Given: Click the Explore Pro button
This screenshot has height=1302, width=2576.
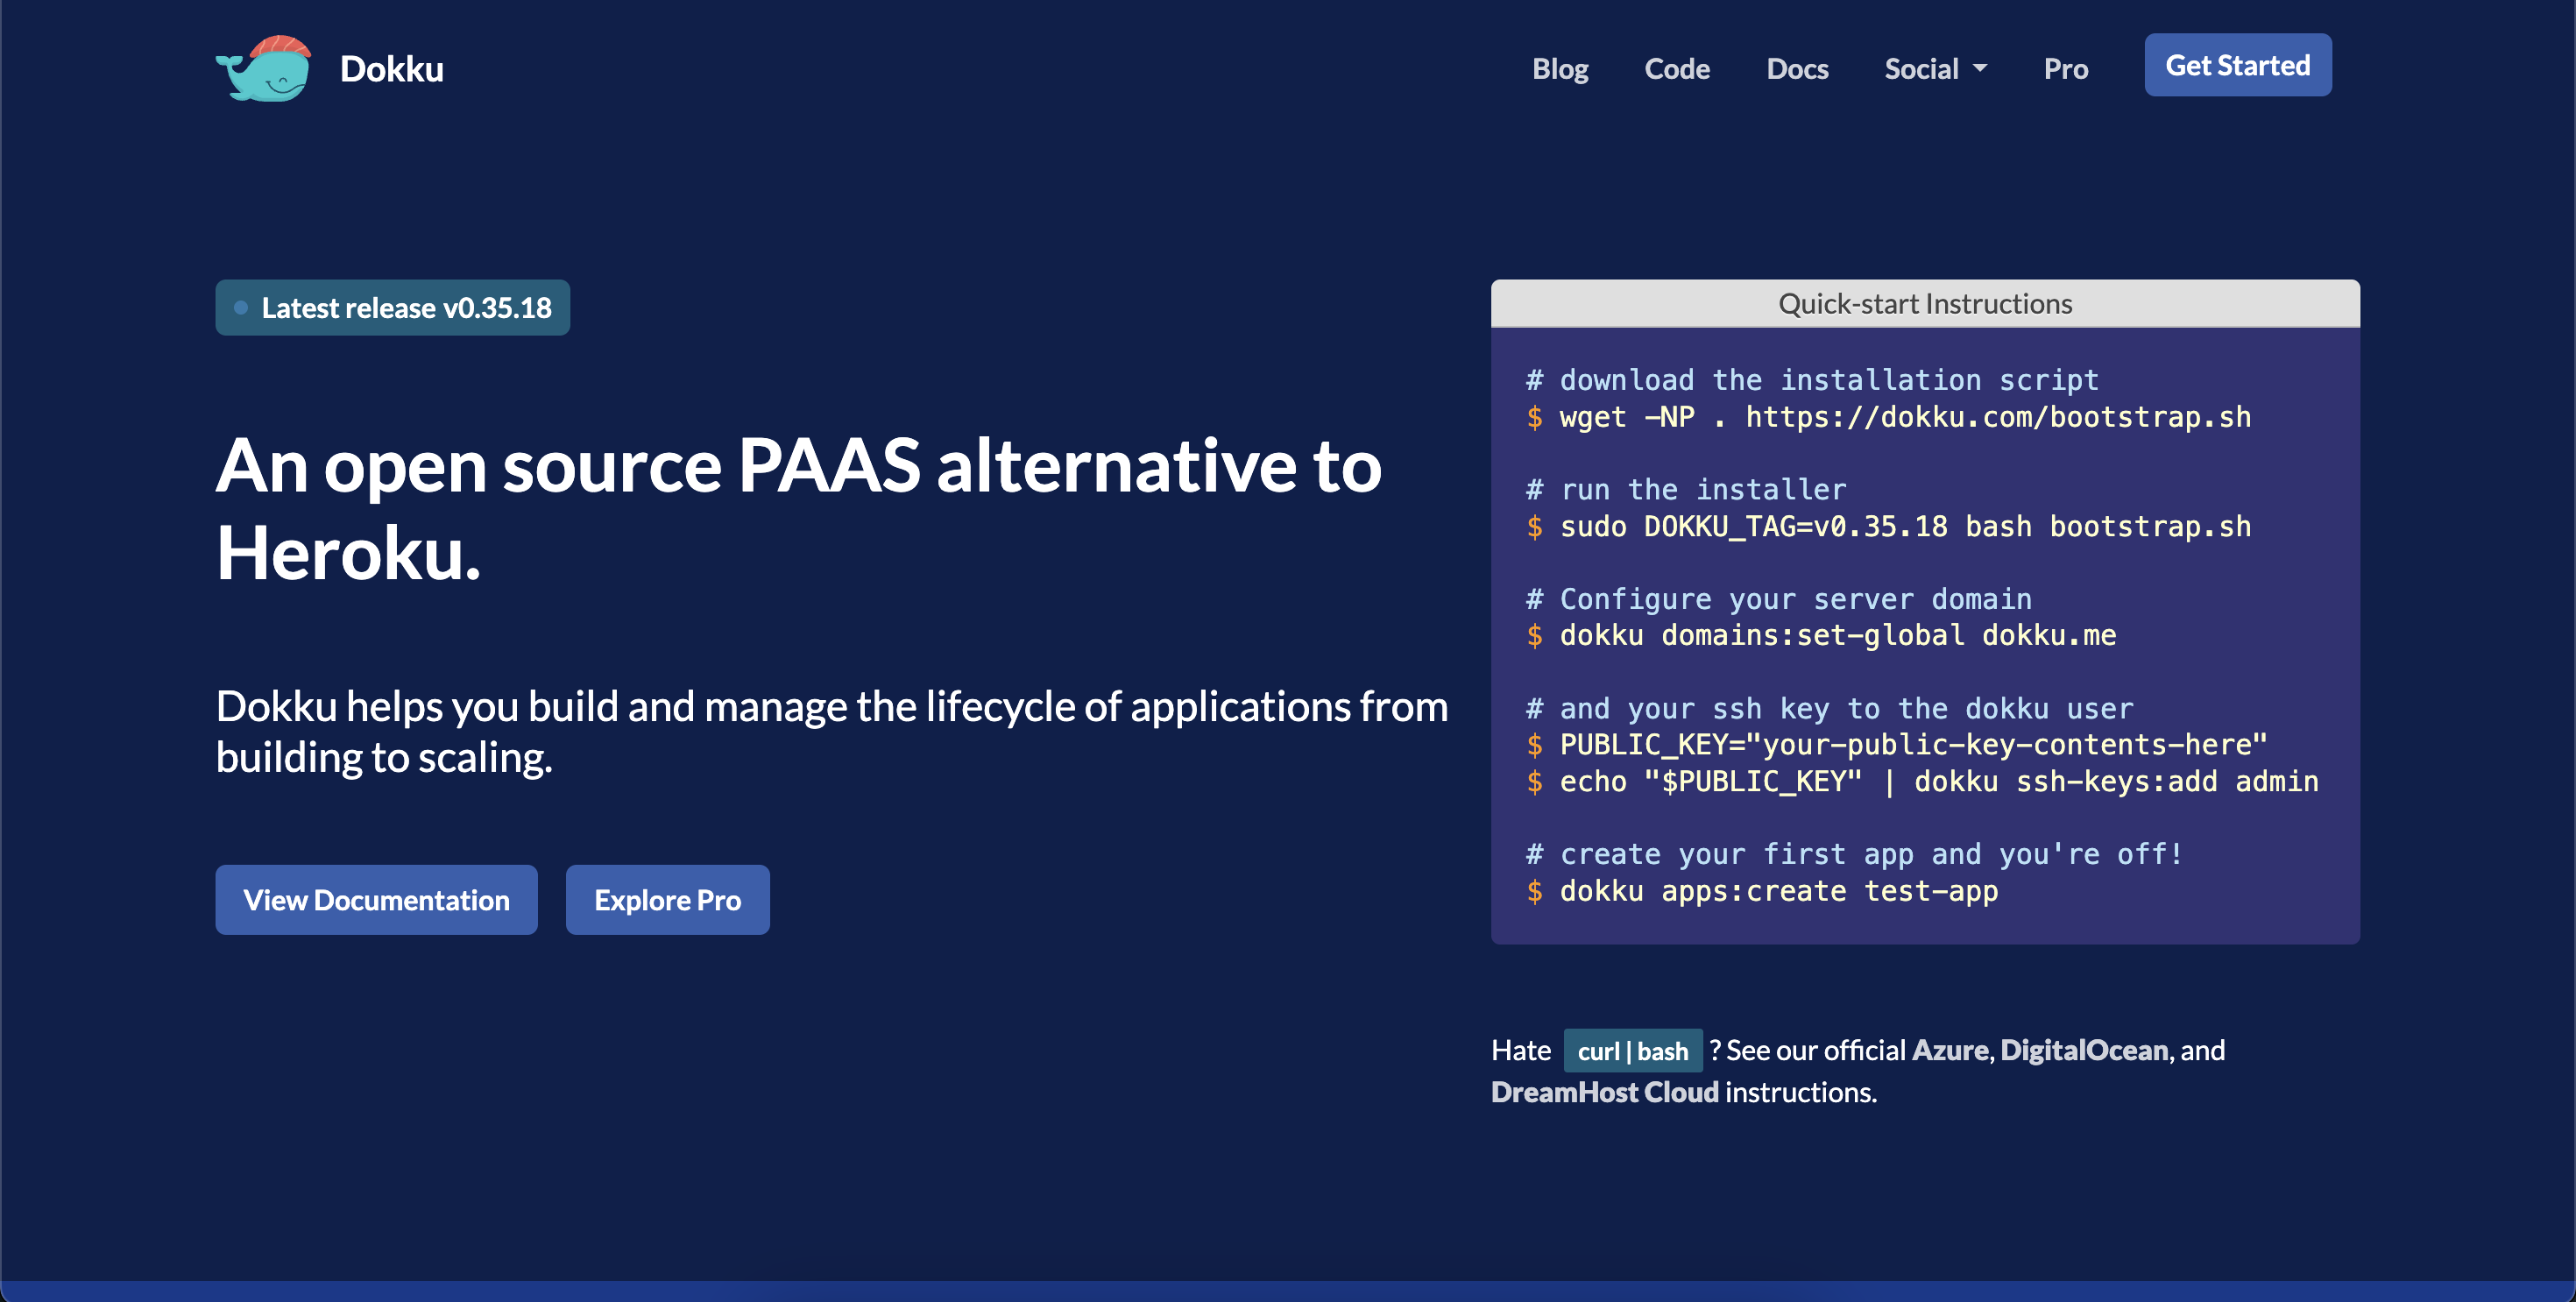Looking at the screenshot, I should [x=667, y=899].
